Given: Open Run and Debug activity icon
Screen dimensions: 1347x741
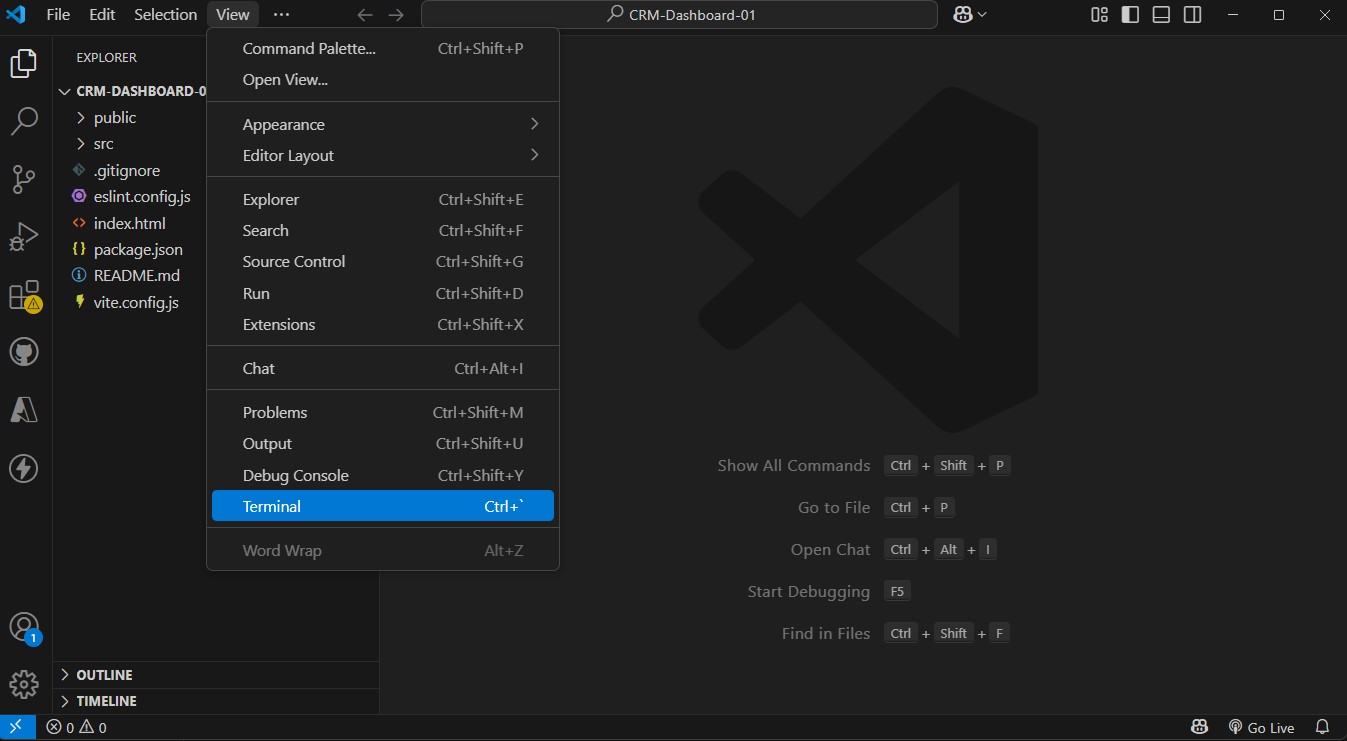Looking at the screenshot, I should click(23, 238).
